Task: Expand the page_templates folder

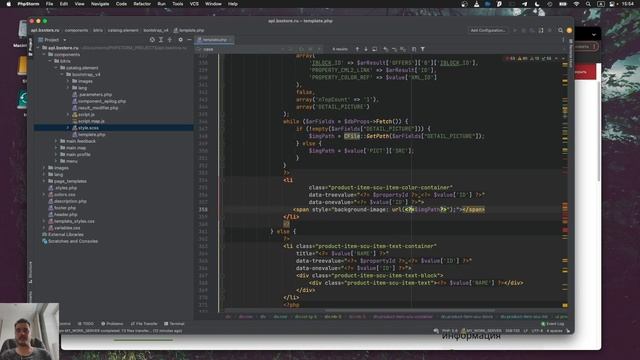Action: [x=44, y=181]
